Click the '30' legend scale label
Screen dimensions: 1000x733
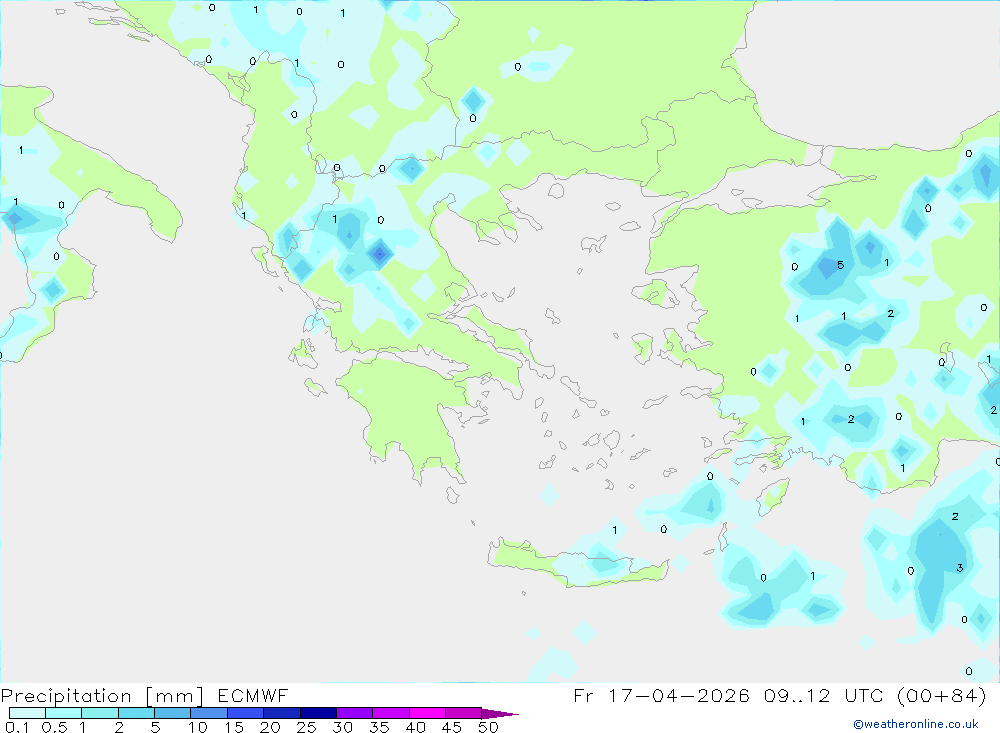point(342,727)
